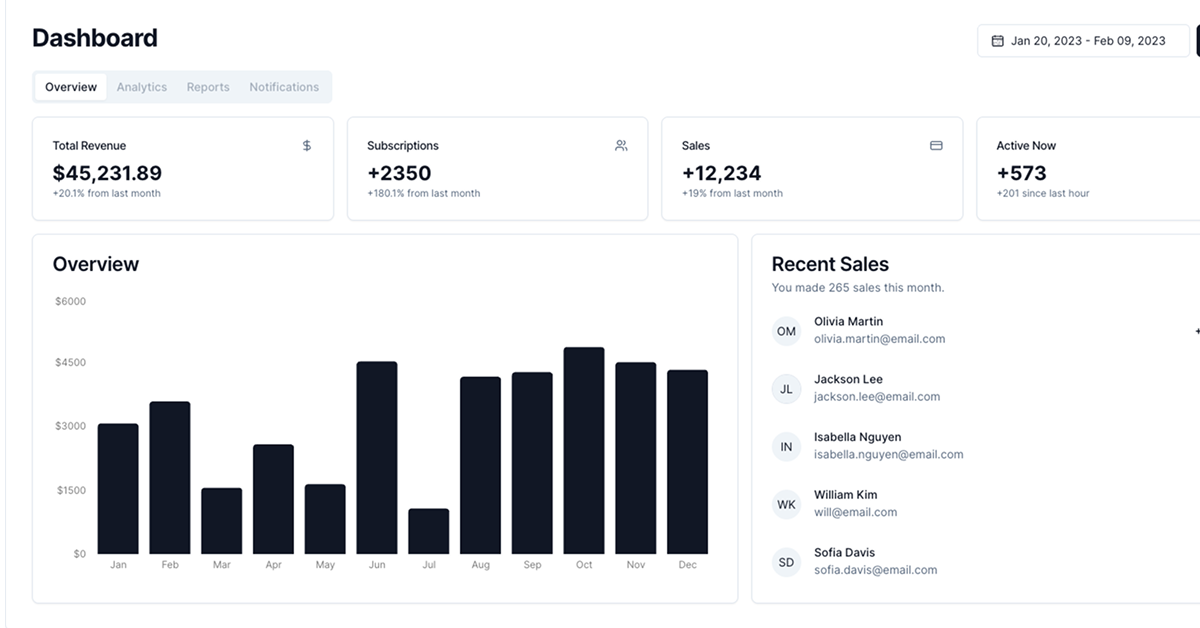
Task: Open the Reports tab
Action: coord(208,87)
